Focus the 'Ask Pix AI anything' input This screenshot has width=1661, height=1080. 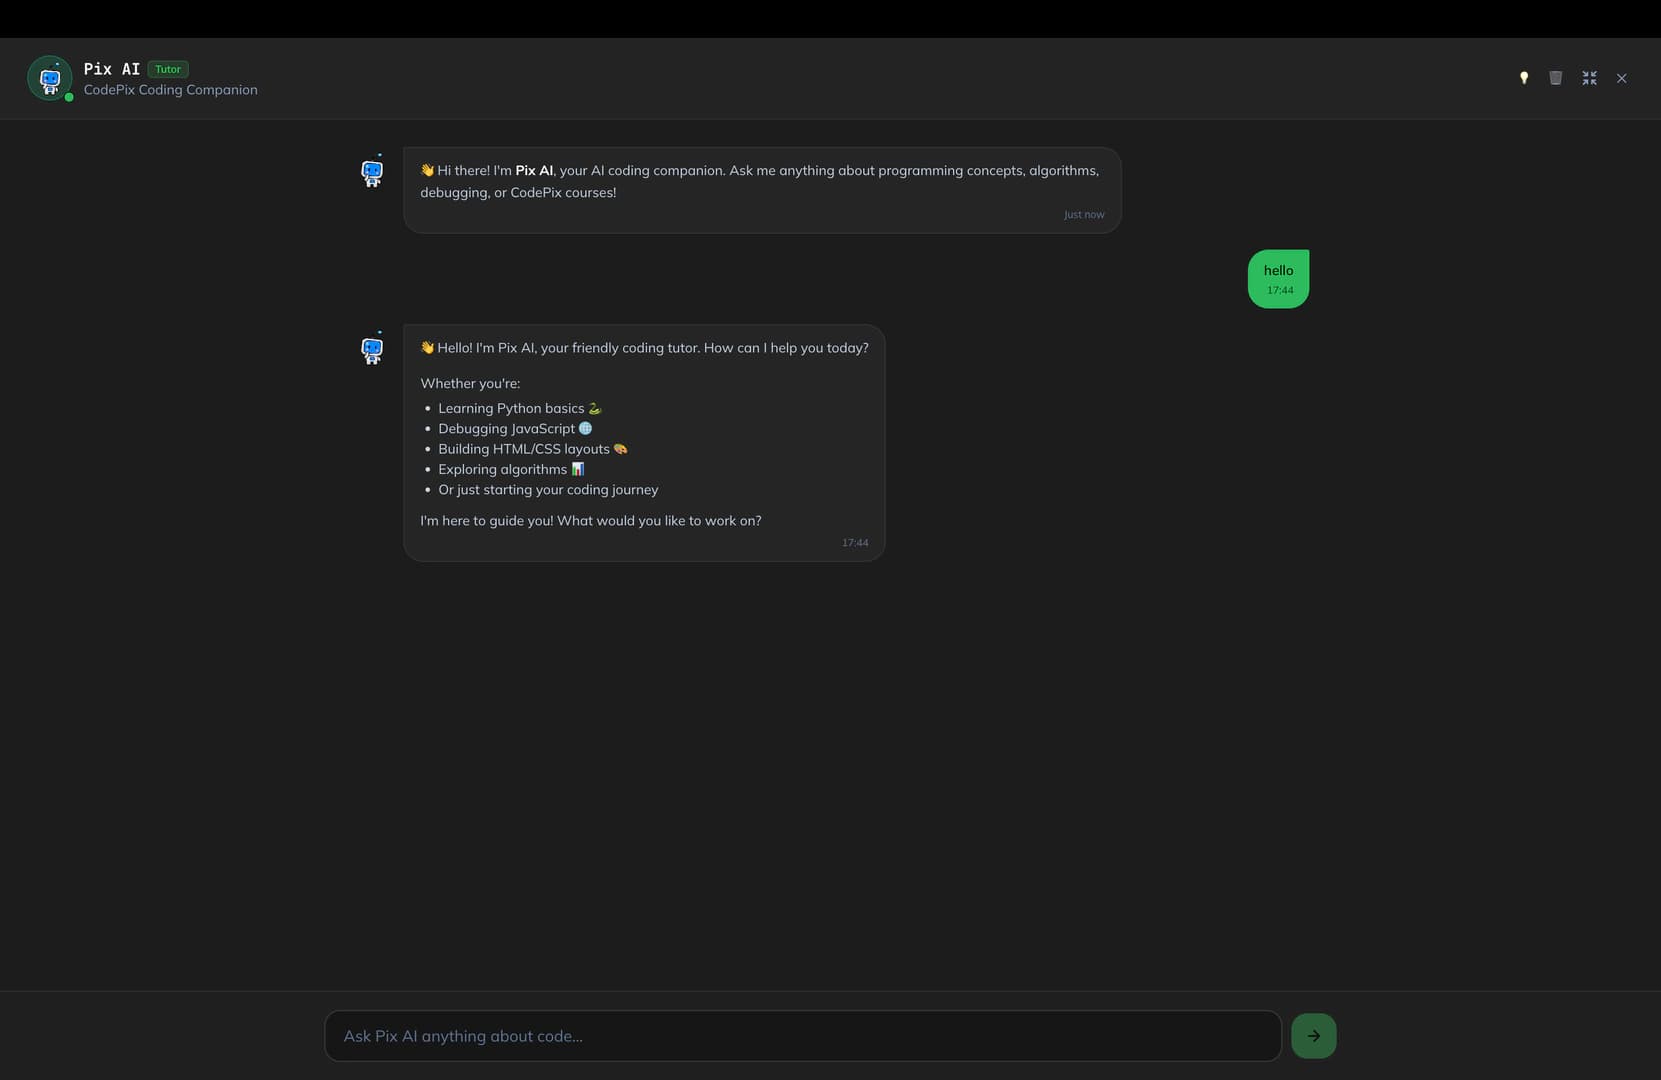pos(803,1036)
